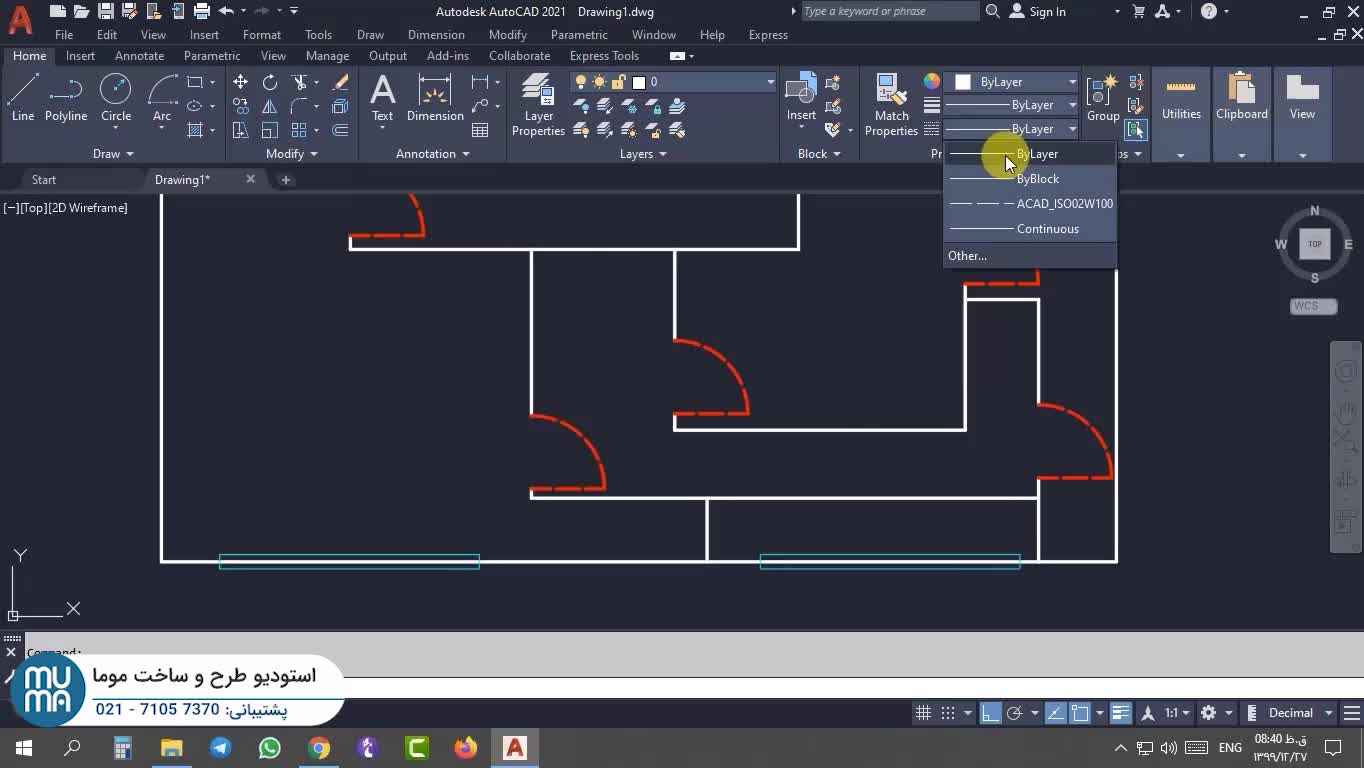Choose Other... in linetype list
1364x768 pixels.
(967, 256)
